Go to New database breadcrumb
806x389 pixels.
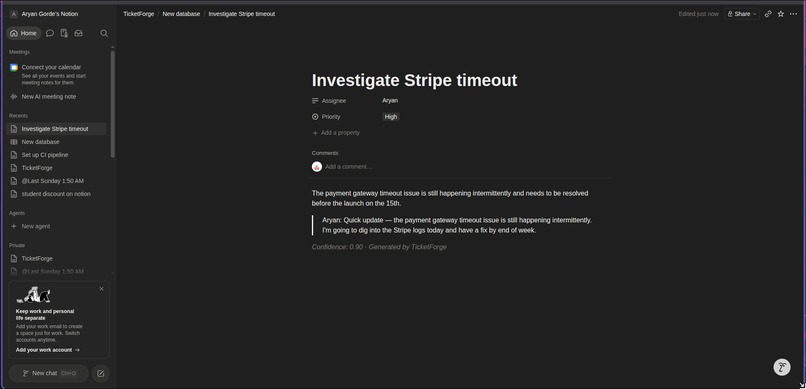coord(181,14)
